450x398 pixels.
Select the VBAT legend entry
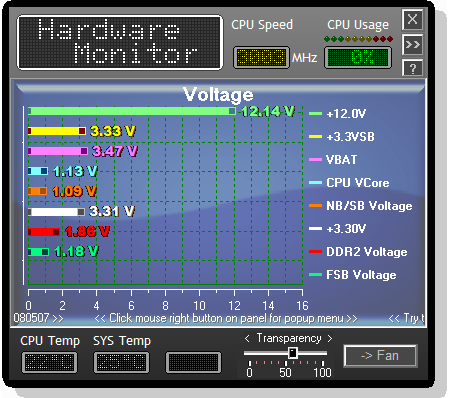pyautogui.click(x=333, y=160)
